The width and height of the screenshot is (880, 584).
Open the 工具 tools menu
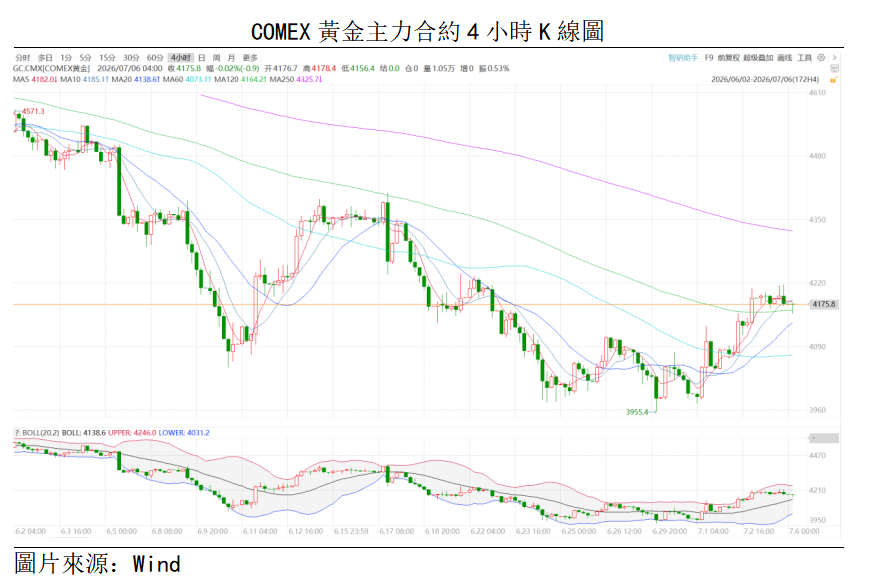coord(804,58)
